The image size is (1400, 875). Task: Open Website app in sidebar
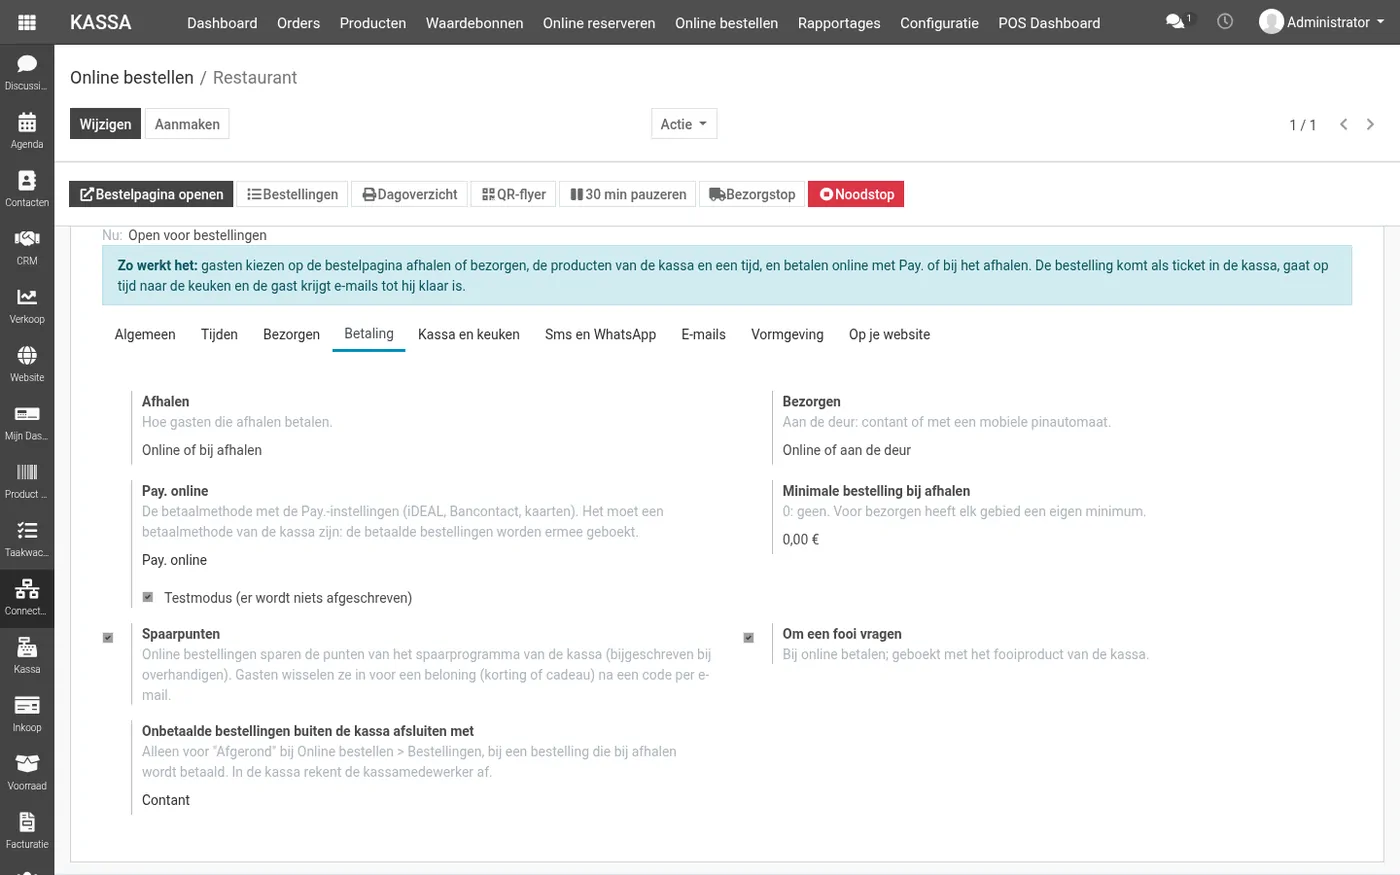tap(27, 363)
